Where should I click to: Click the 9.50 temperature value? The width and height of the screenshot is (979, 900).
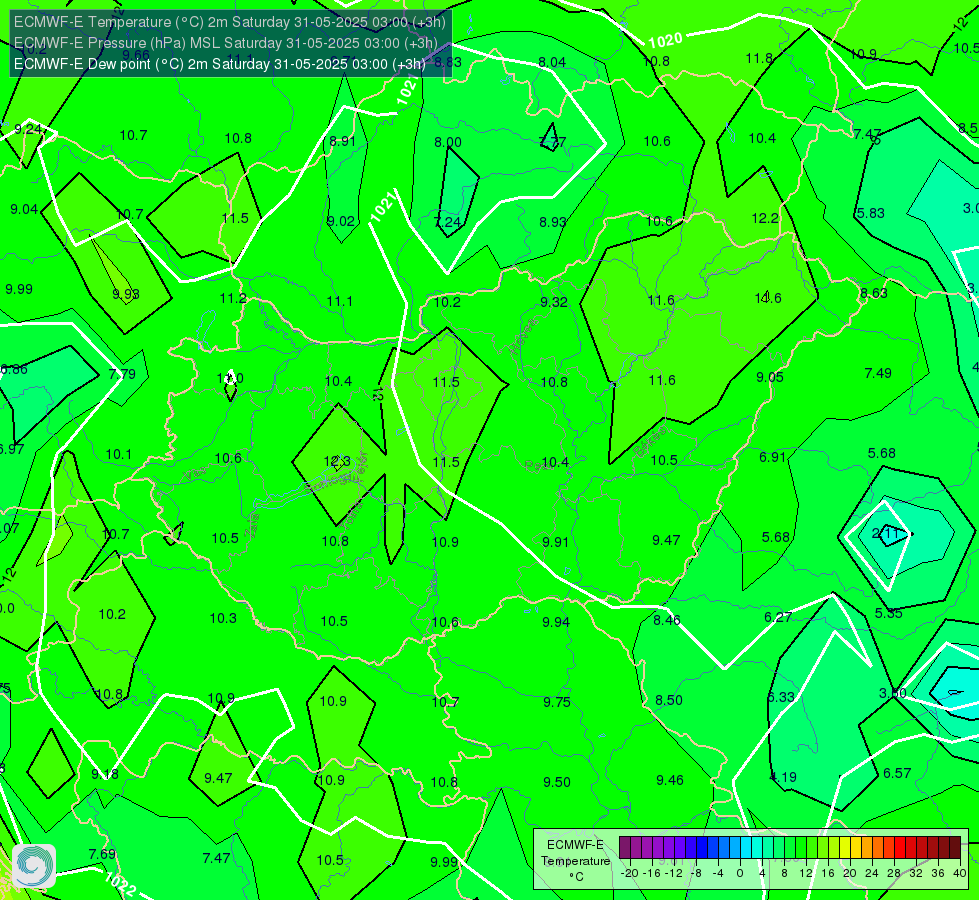click(556, 782)
